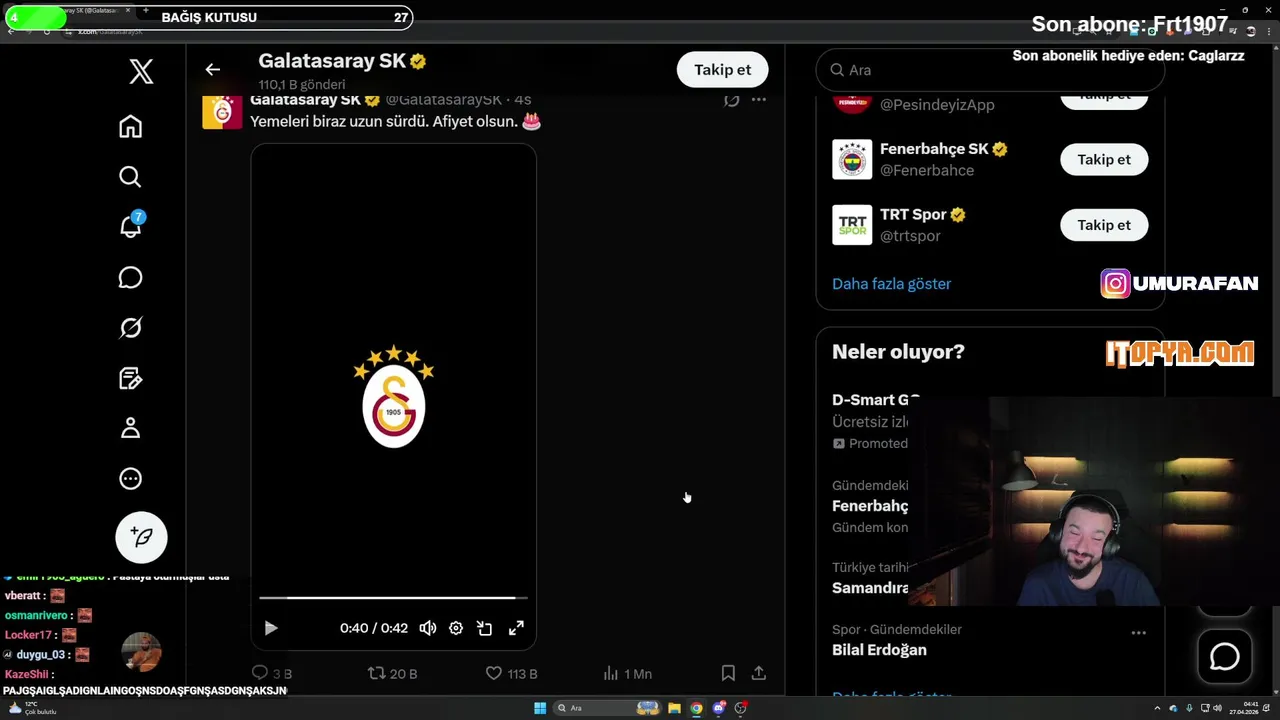Follow TRT Spor with Takip et
The width and height of the screenshot is (1280, 720).
(x=1104, y=225)
